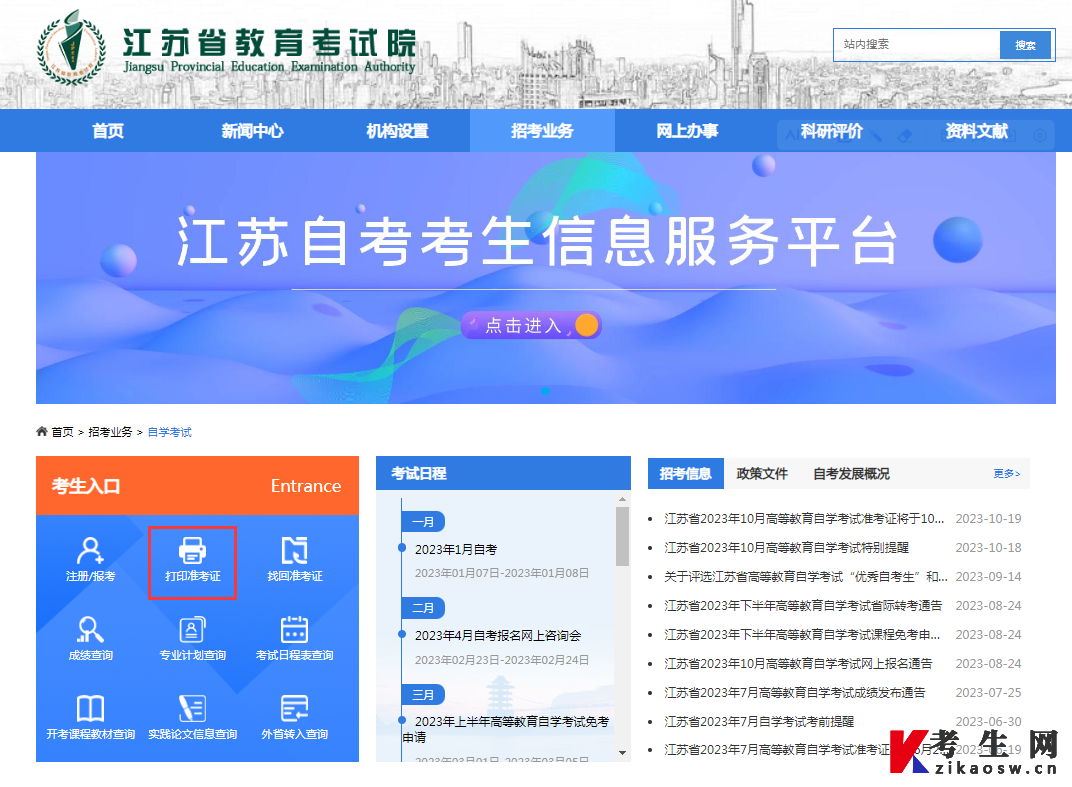This screenshot has height=787, width=1072.
Task: Click the 点击进入 banner button
Action: (531, 325)
